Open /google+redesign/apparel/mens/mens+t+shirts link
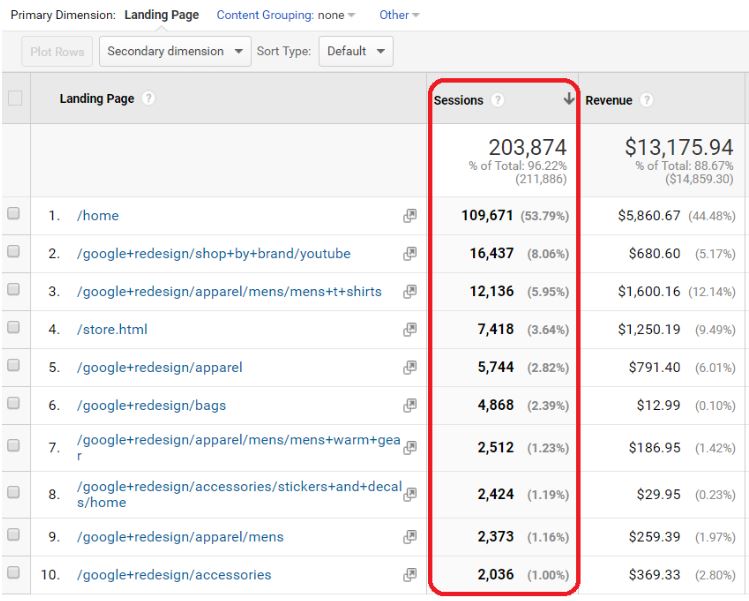This screenshot has height=601, width=749. point(229,291)
